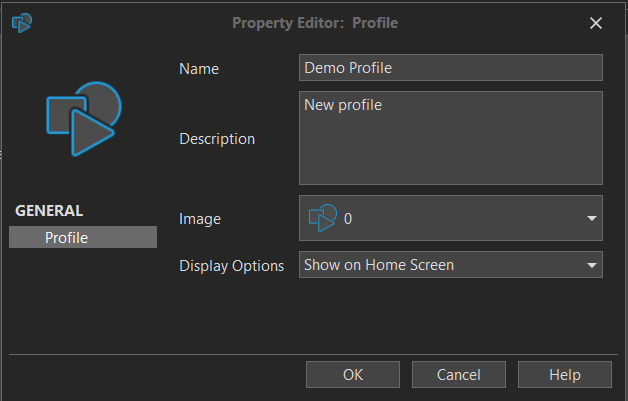This screenshot has height=401, width=628.
Task: Click the app icon in title bar
Action: pos(21,22)
